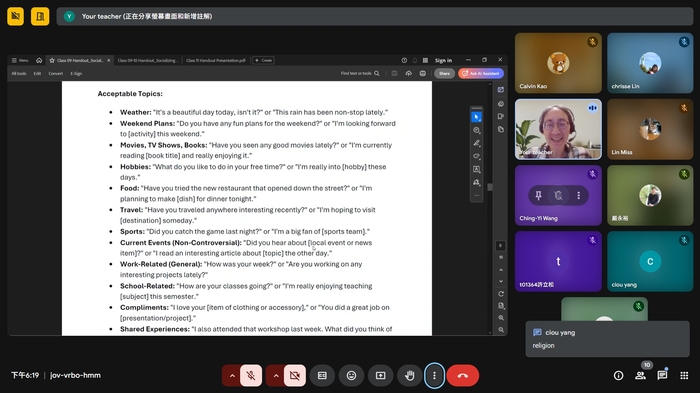The width and height of the screenshot is (700, 393).
Task: Select Lin Miss's video tile
Action: 650,129
